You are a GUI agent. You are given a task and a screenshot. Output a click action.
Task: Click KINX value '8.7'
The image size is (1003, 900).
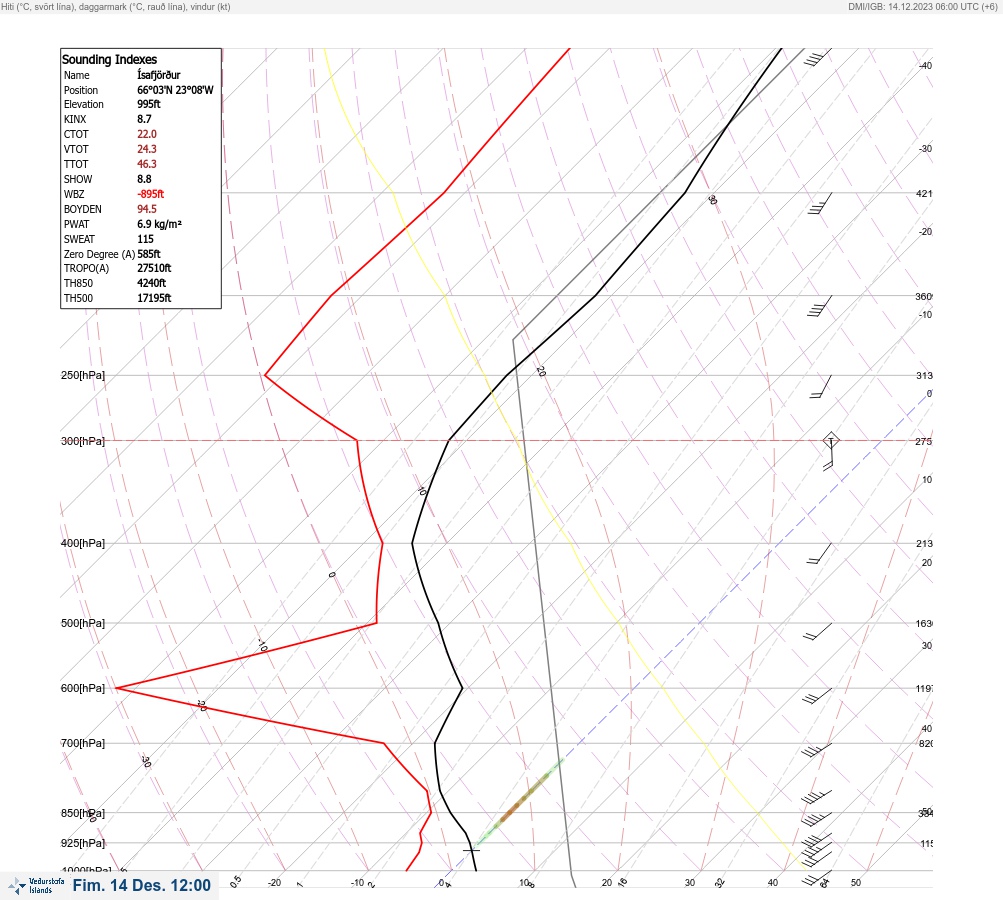[144, 119]
